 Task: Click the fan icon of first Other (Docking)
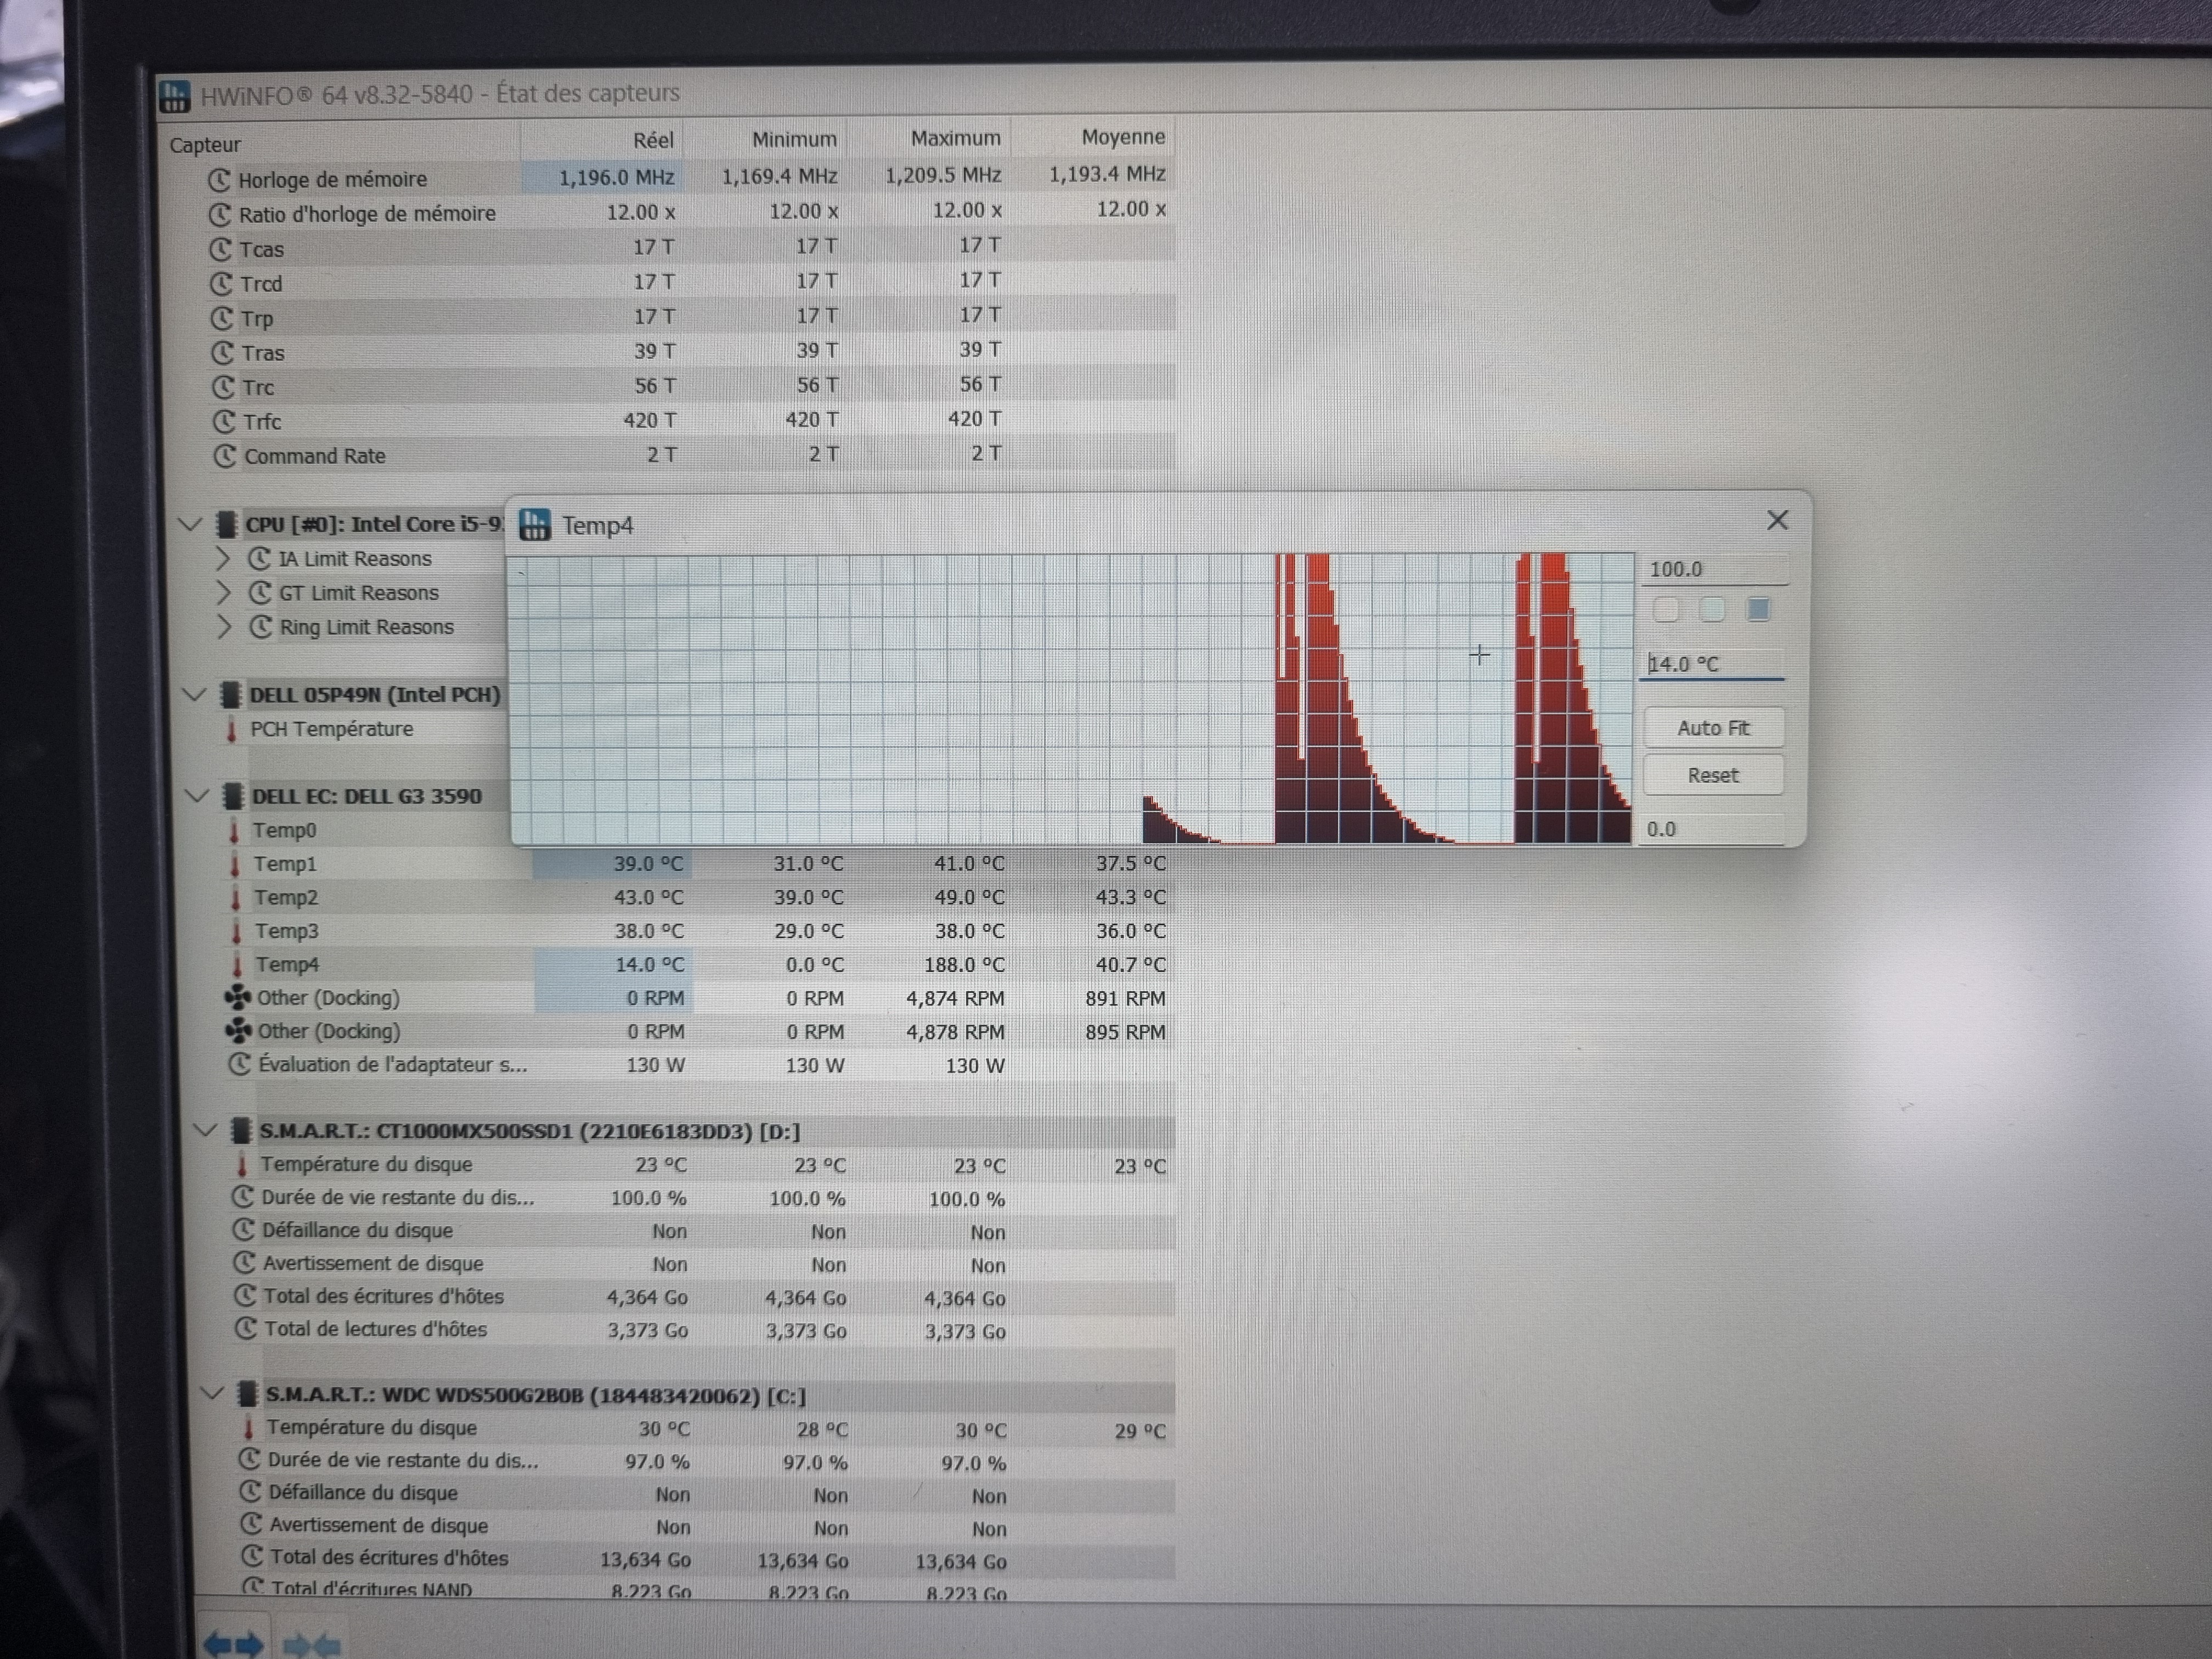click(x=238, y=997)
